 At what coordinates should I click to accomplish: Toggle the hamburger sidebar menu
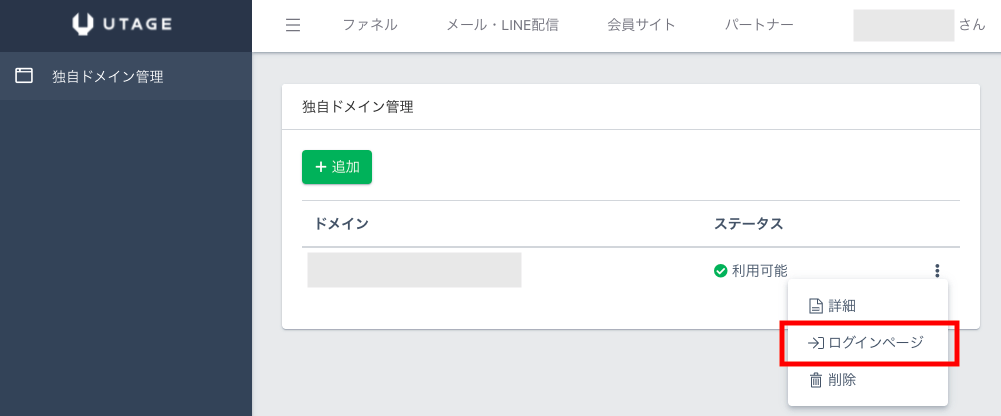pos(293,25)
